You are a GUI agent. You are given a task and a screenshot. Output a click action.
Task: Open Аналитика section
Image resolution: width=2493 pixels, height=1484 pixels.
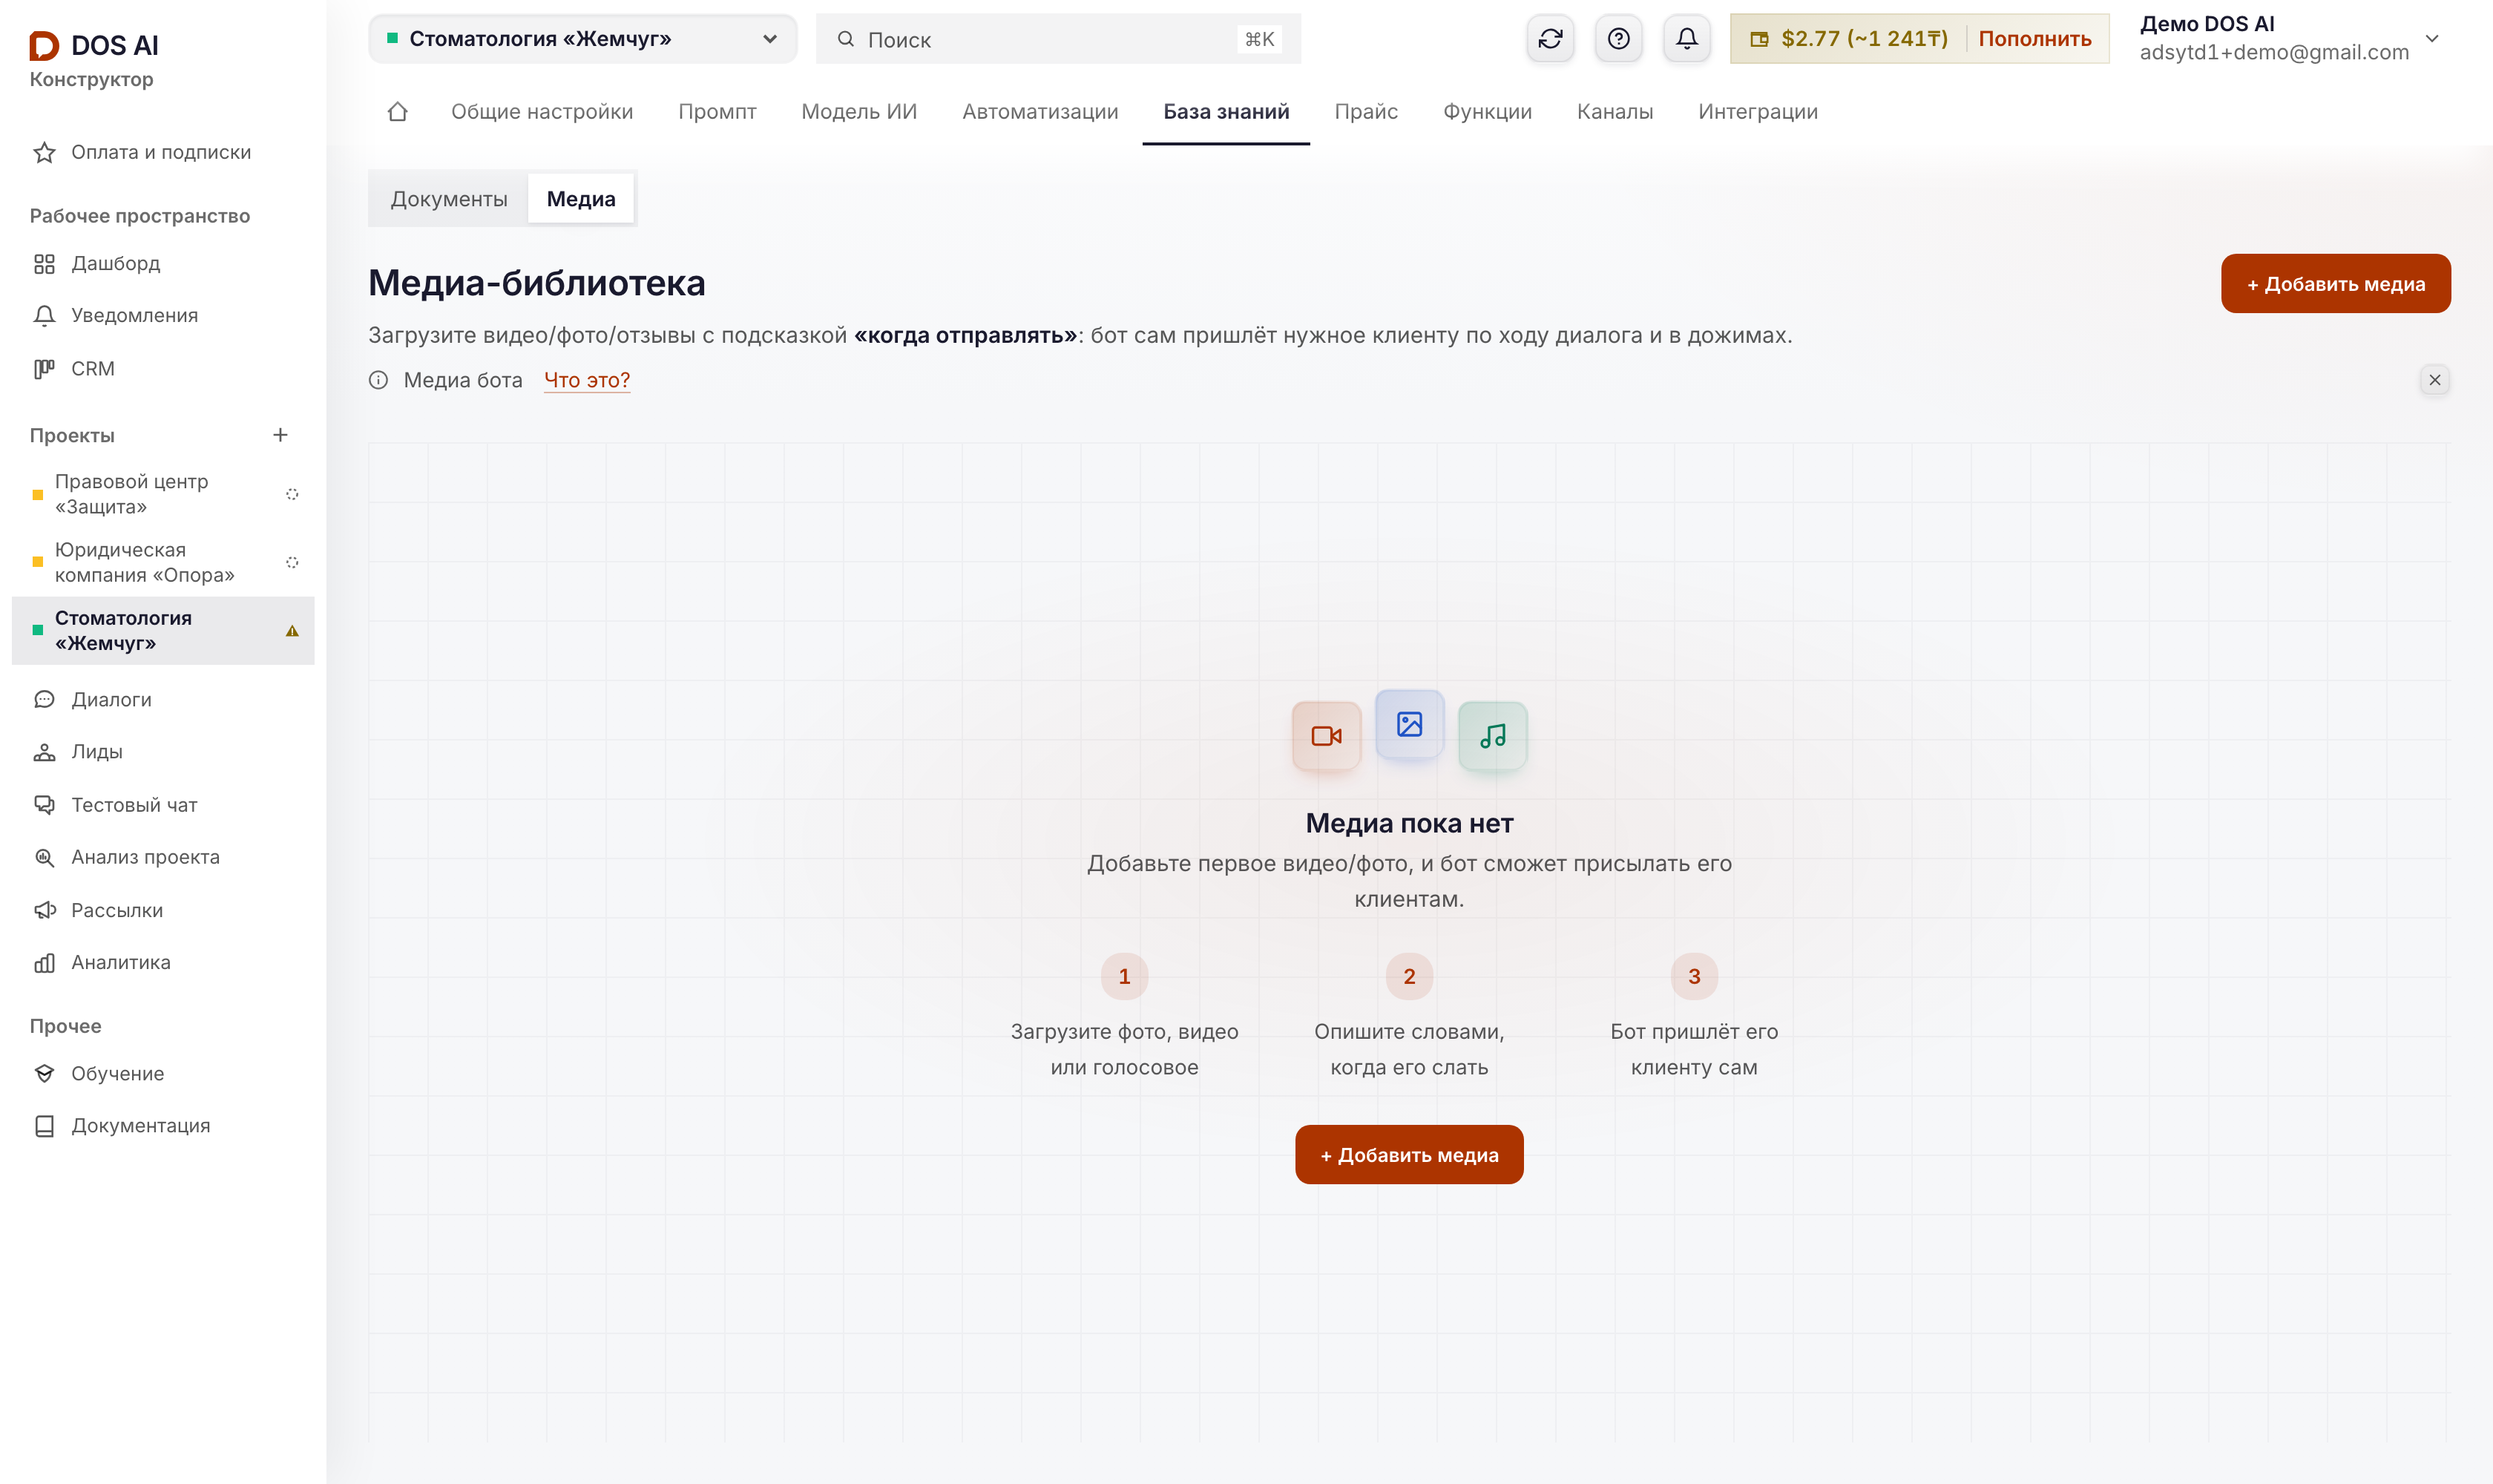(163, 962)
